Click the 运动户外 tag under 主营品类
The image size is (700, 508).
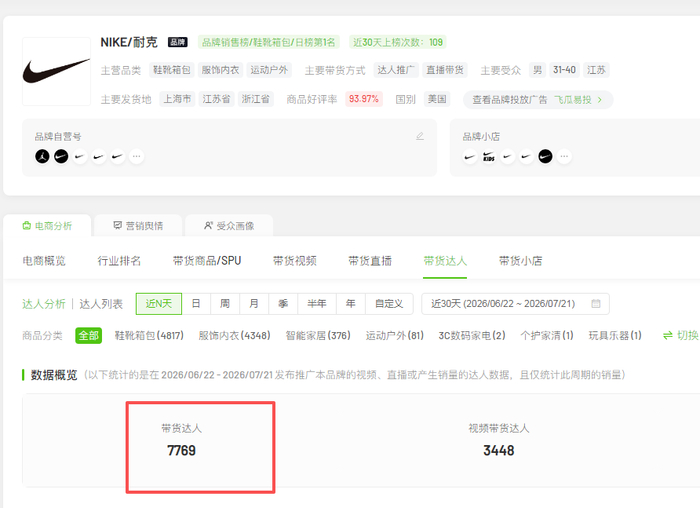[269, 70]
